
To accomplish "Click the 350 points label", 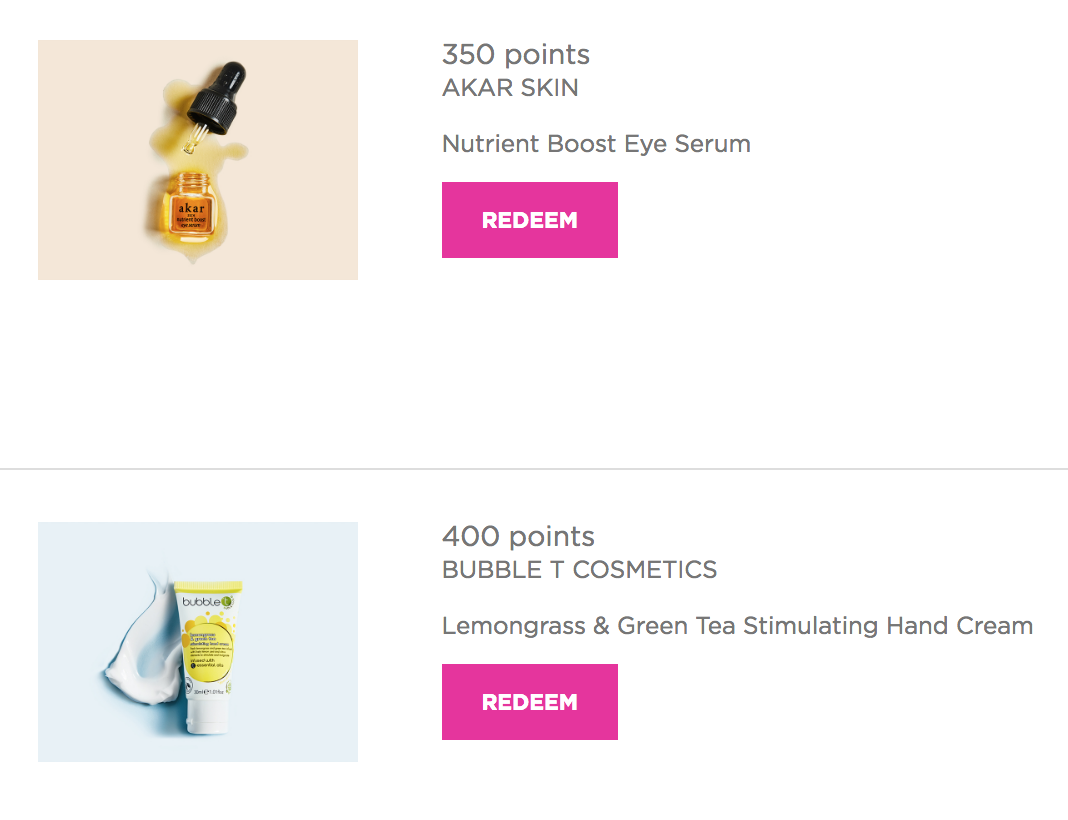I will (516, 54).
